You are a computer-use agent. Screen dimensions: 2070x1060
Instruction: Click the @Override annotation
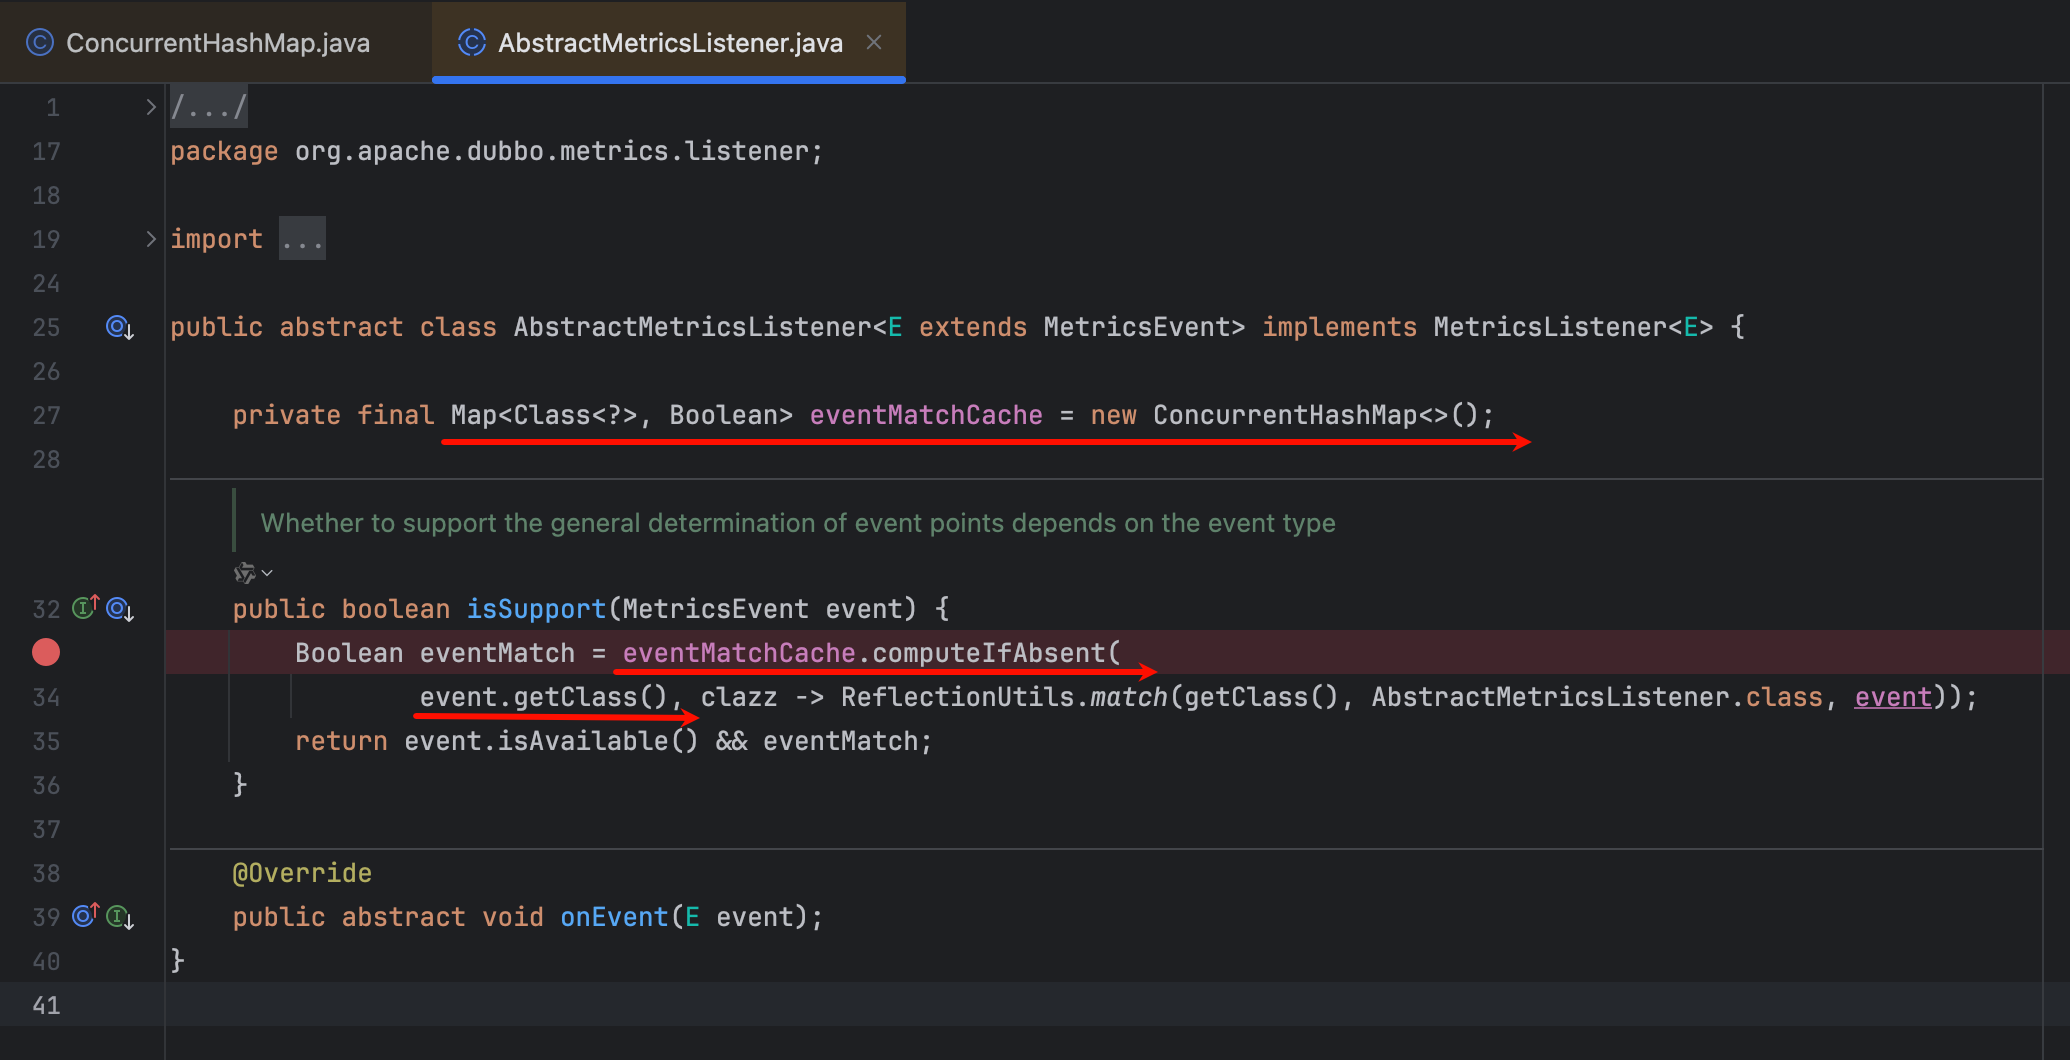(302, 873)
